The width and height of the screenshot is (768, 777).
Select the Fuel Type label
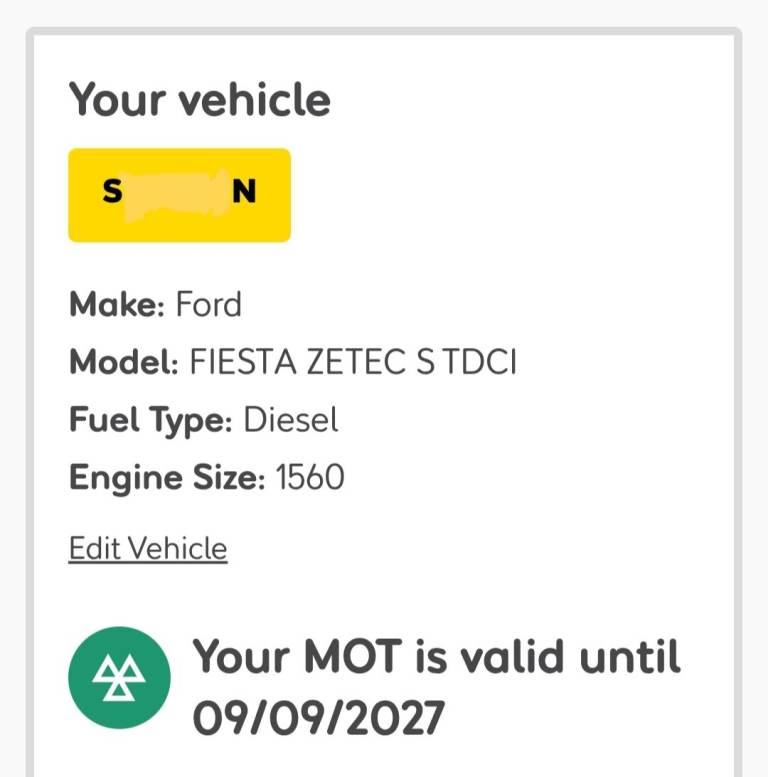click(151, 421)
